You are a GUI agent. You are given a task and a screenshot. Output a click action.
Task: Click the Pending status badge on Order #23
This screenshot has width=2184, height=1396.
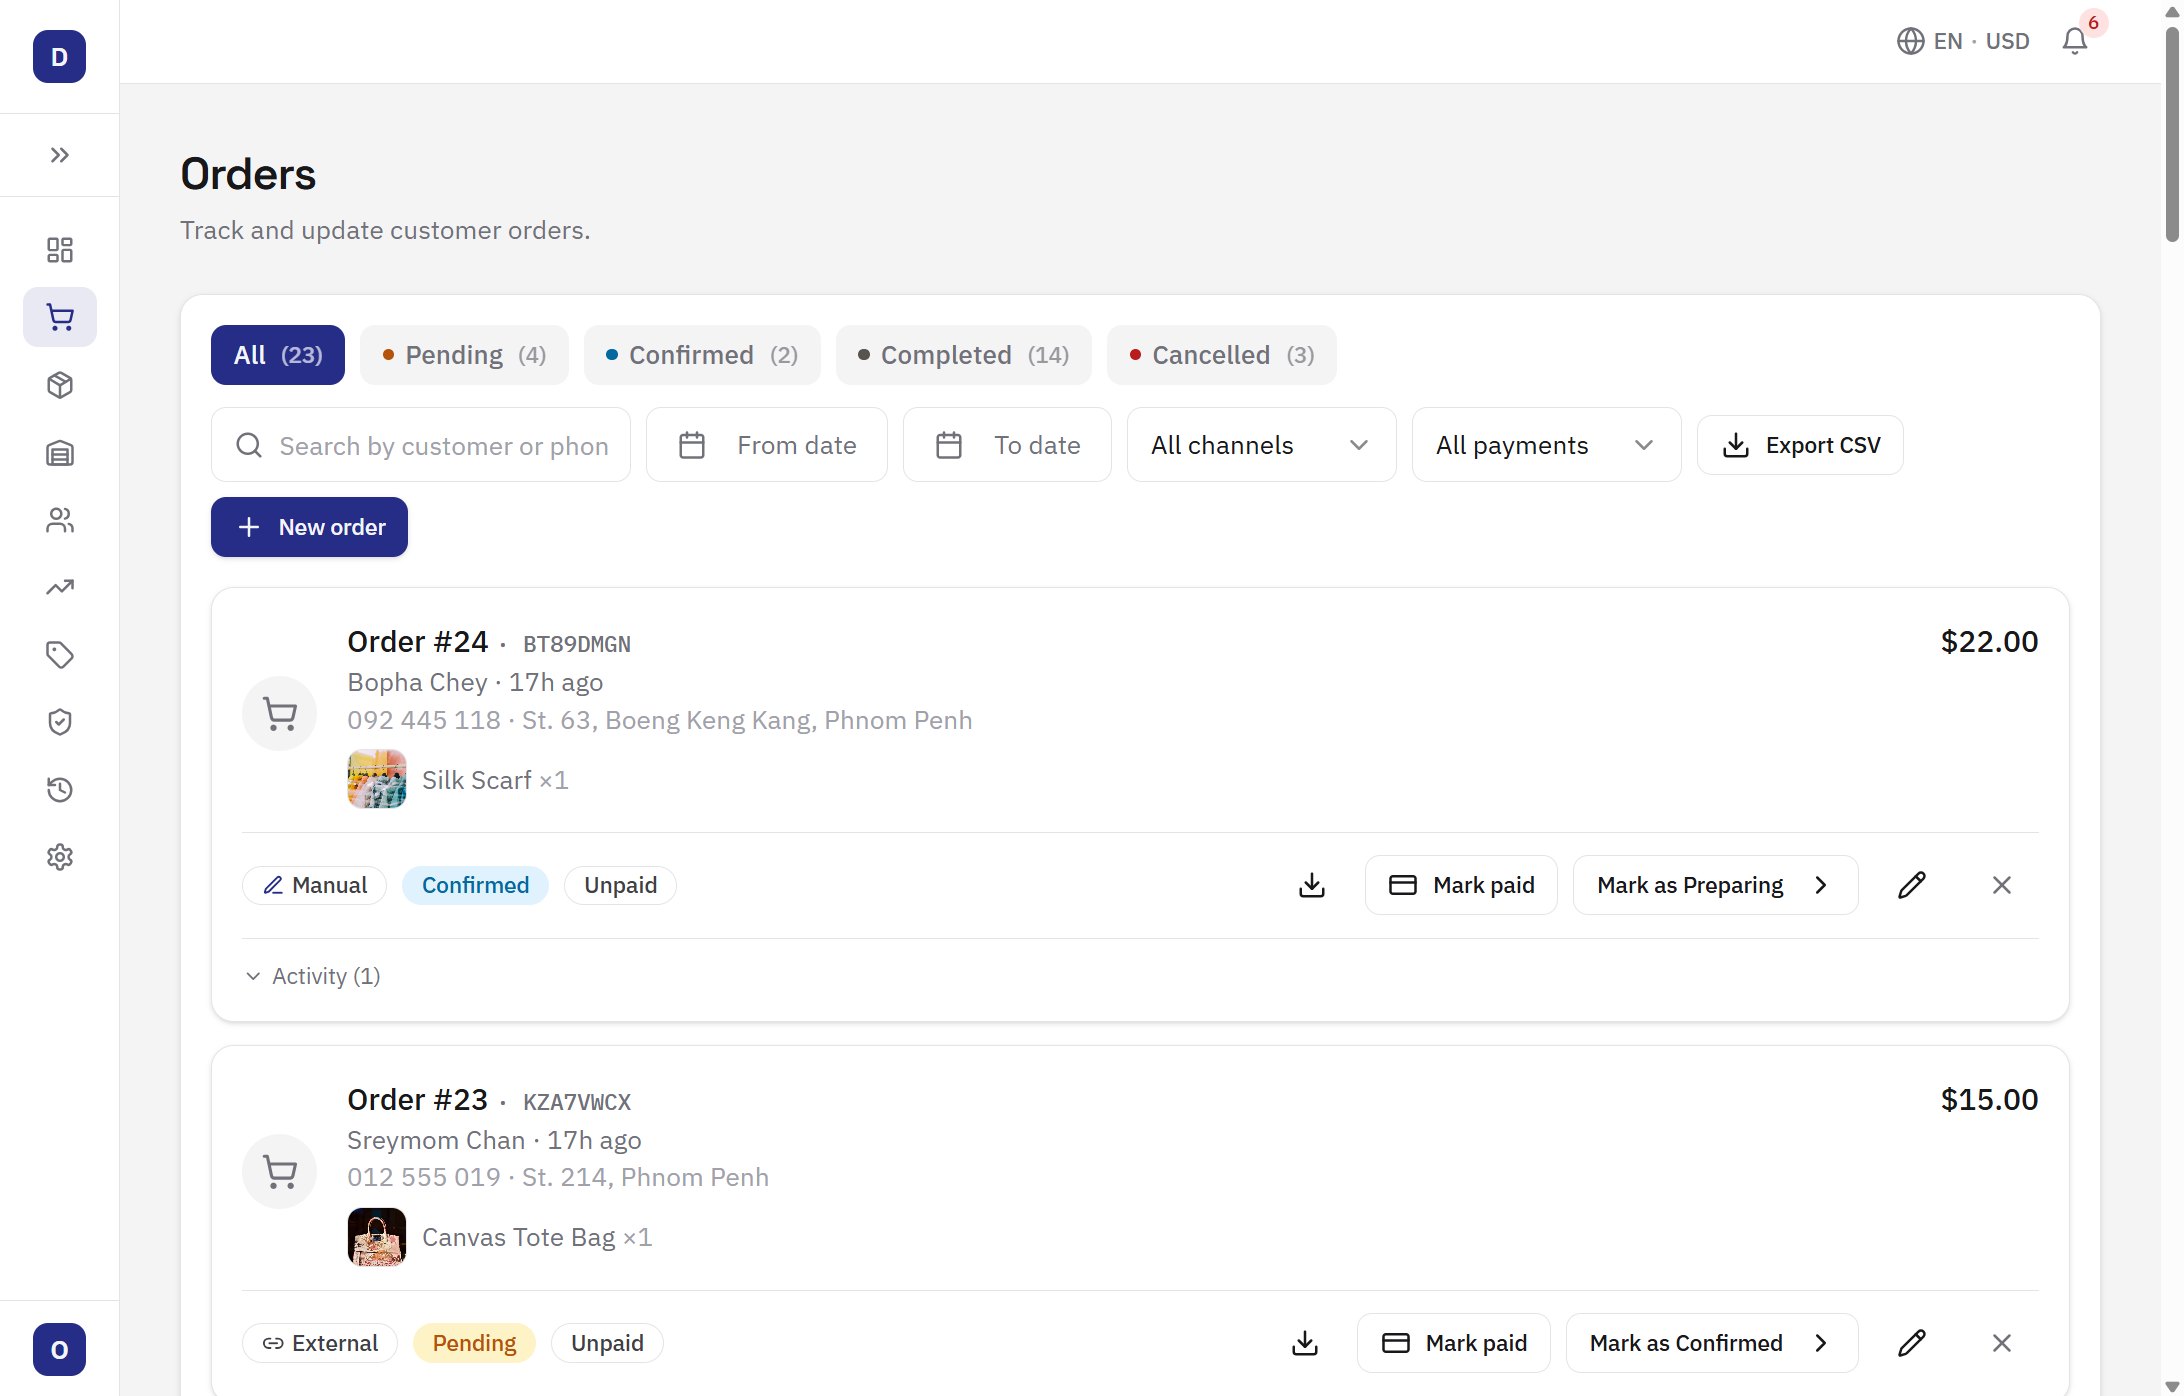[x=474, y=1343]
